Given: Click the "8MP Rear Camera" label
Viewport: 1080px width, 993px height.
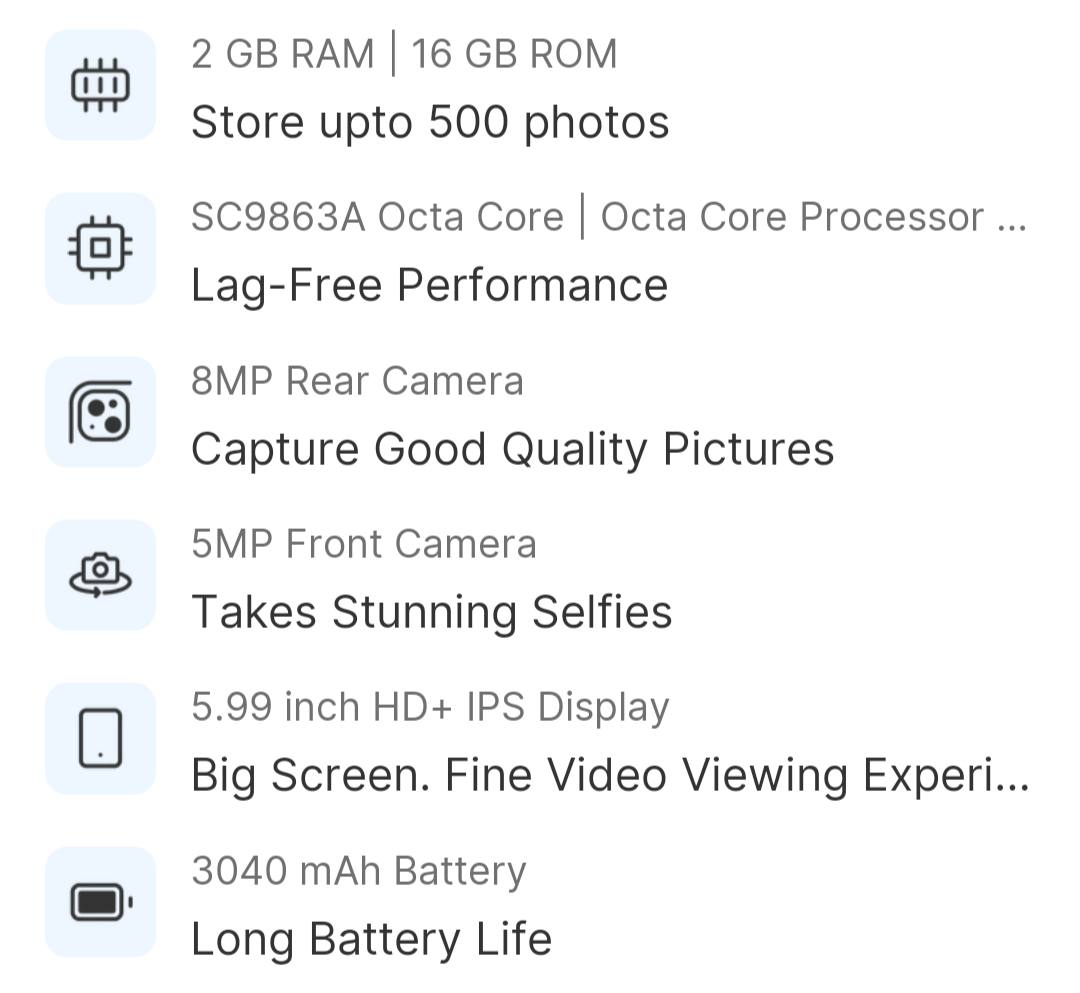Looking at the screenshot, I should click(357, 381).
